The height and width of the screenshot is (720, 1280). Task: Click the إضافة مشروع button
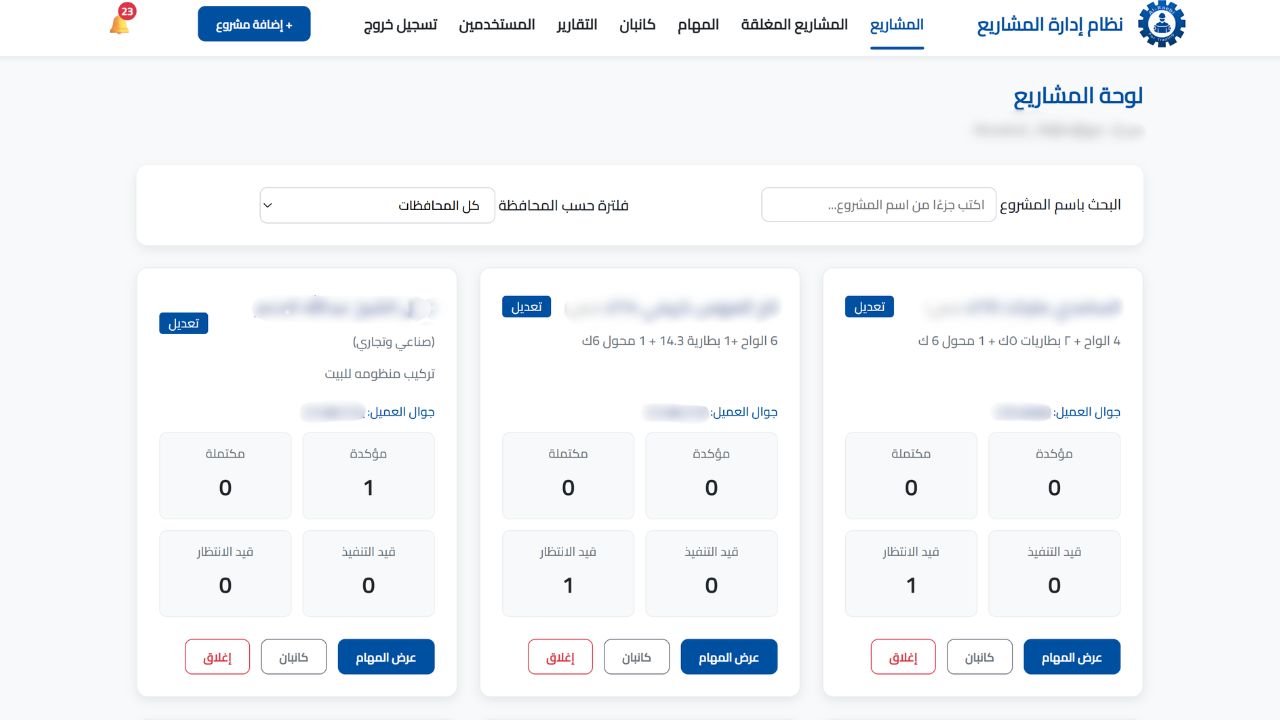[x=254, y=23]
